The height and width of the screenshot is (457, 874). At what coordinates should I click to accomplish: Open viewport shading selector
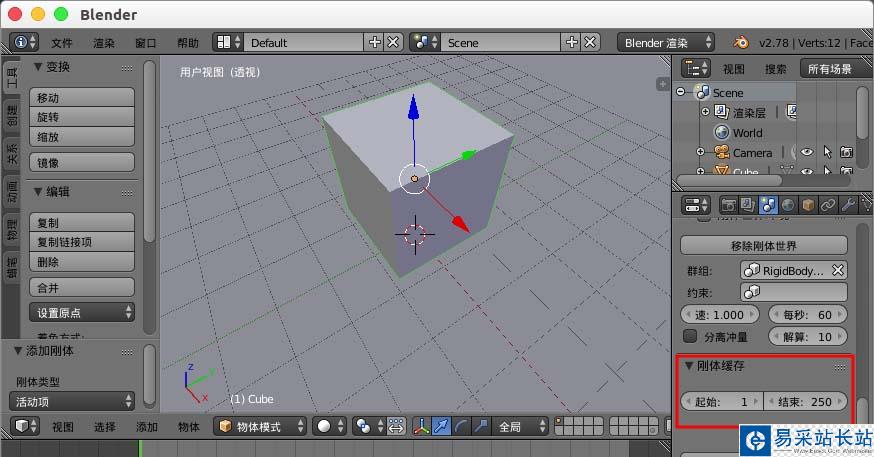click(329, 426)
